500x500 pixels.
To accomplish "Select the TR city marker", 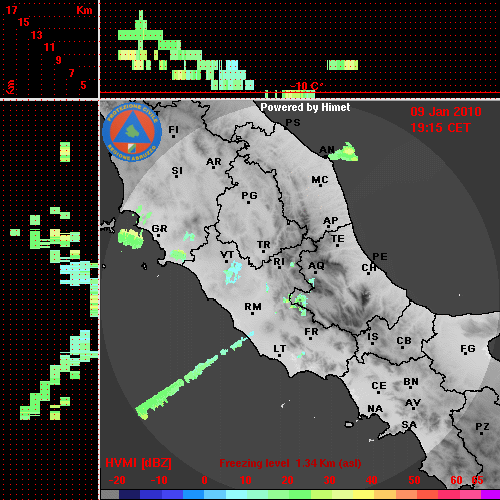I will tap(263, 251).
